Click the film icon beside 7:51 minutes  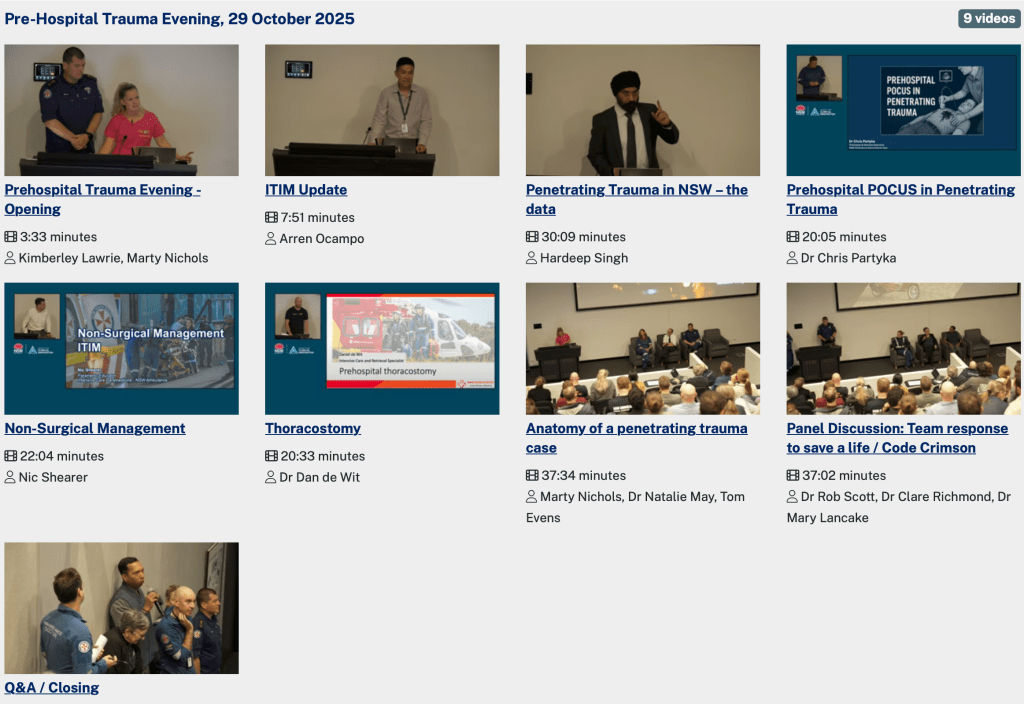point(271,218)
